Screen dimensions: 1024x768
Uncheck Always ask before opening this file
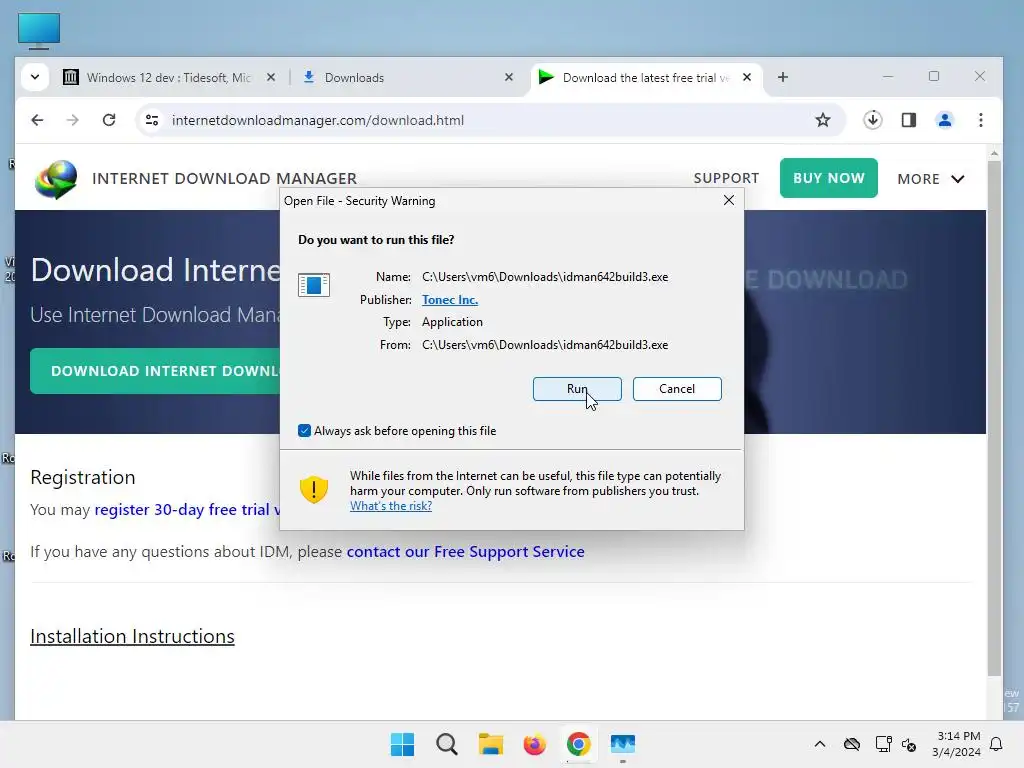click(304, 430)
